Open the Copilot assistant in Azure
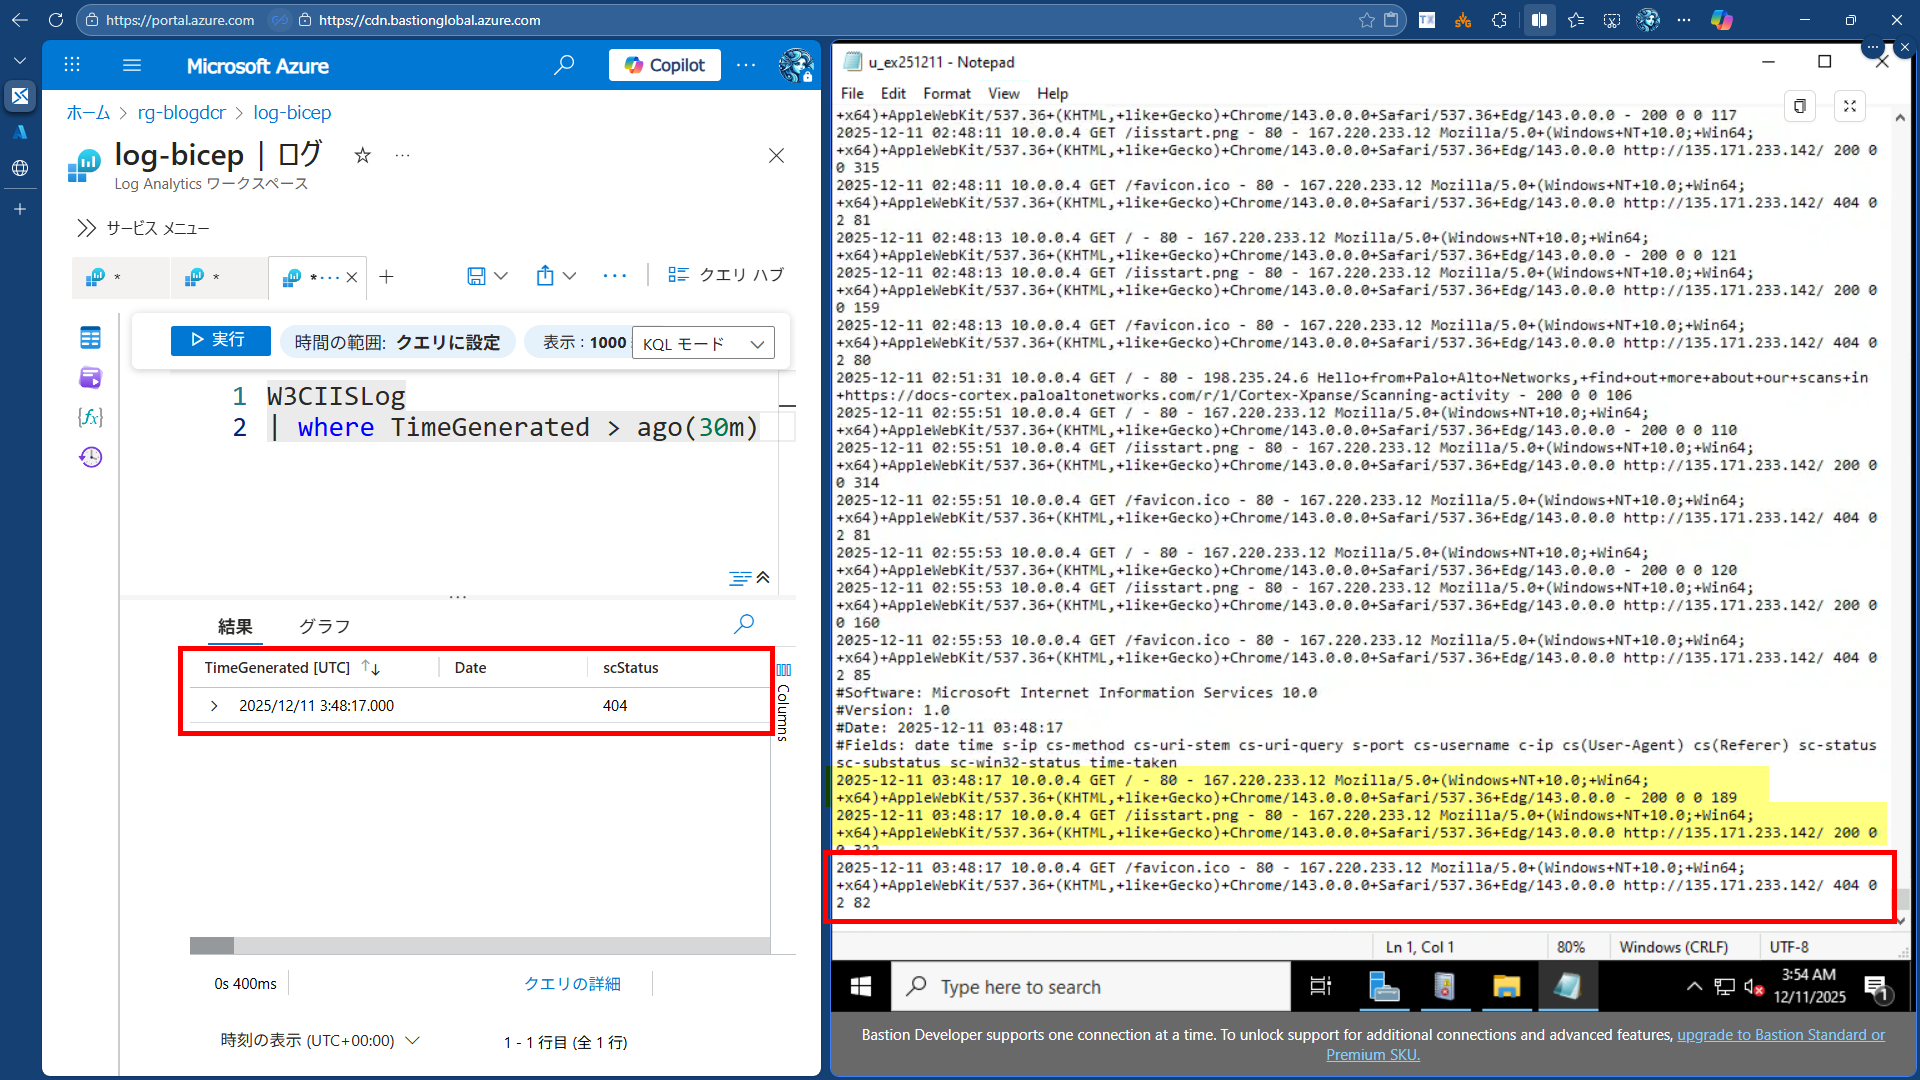 665,65
